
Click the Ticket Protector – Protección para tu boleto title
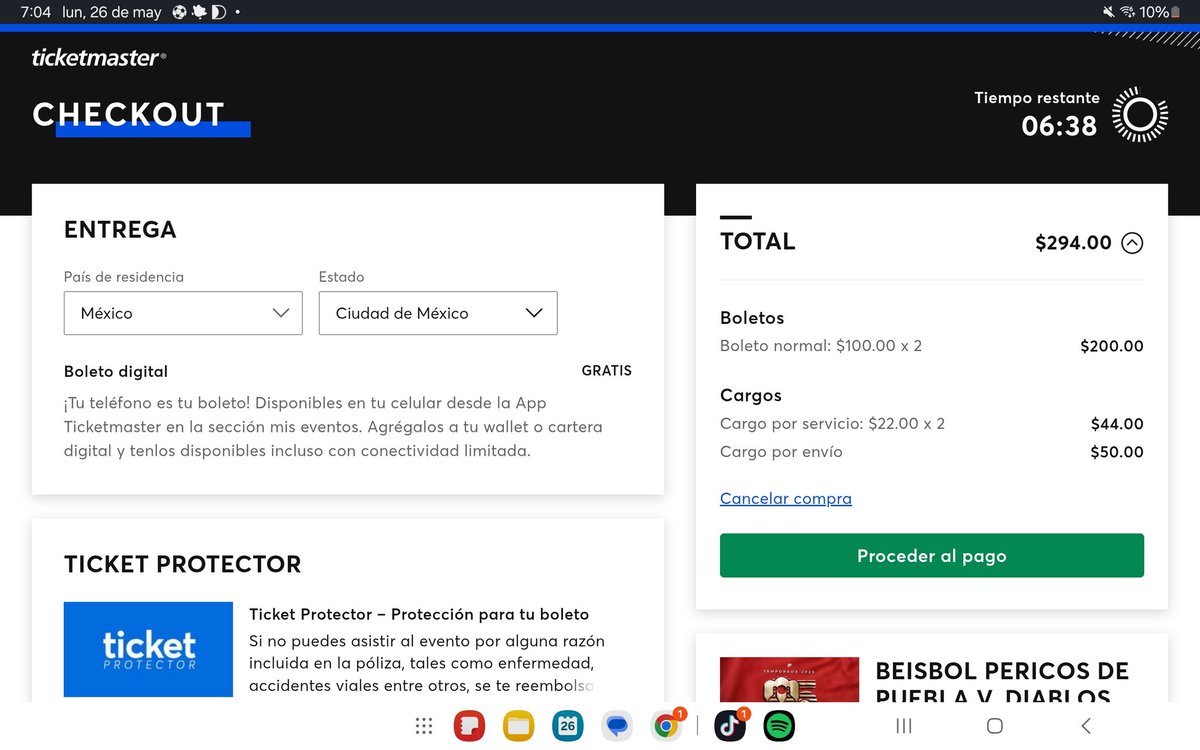point(419,614)
